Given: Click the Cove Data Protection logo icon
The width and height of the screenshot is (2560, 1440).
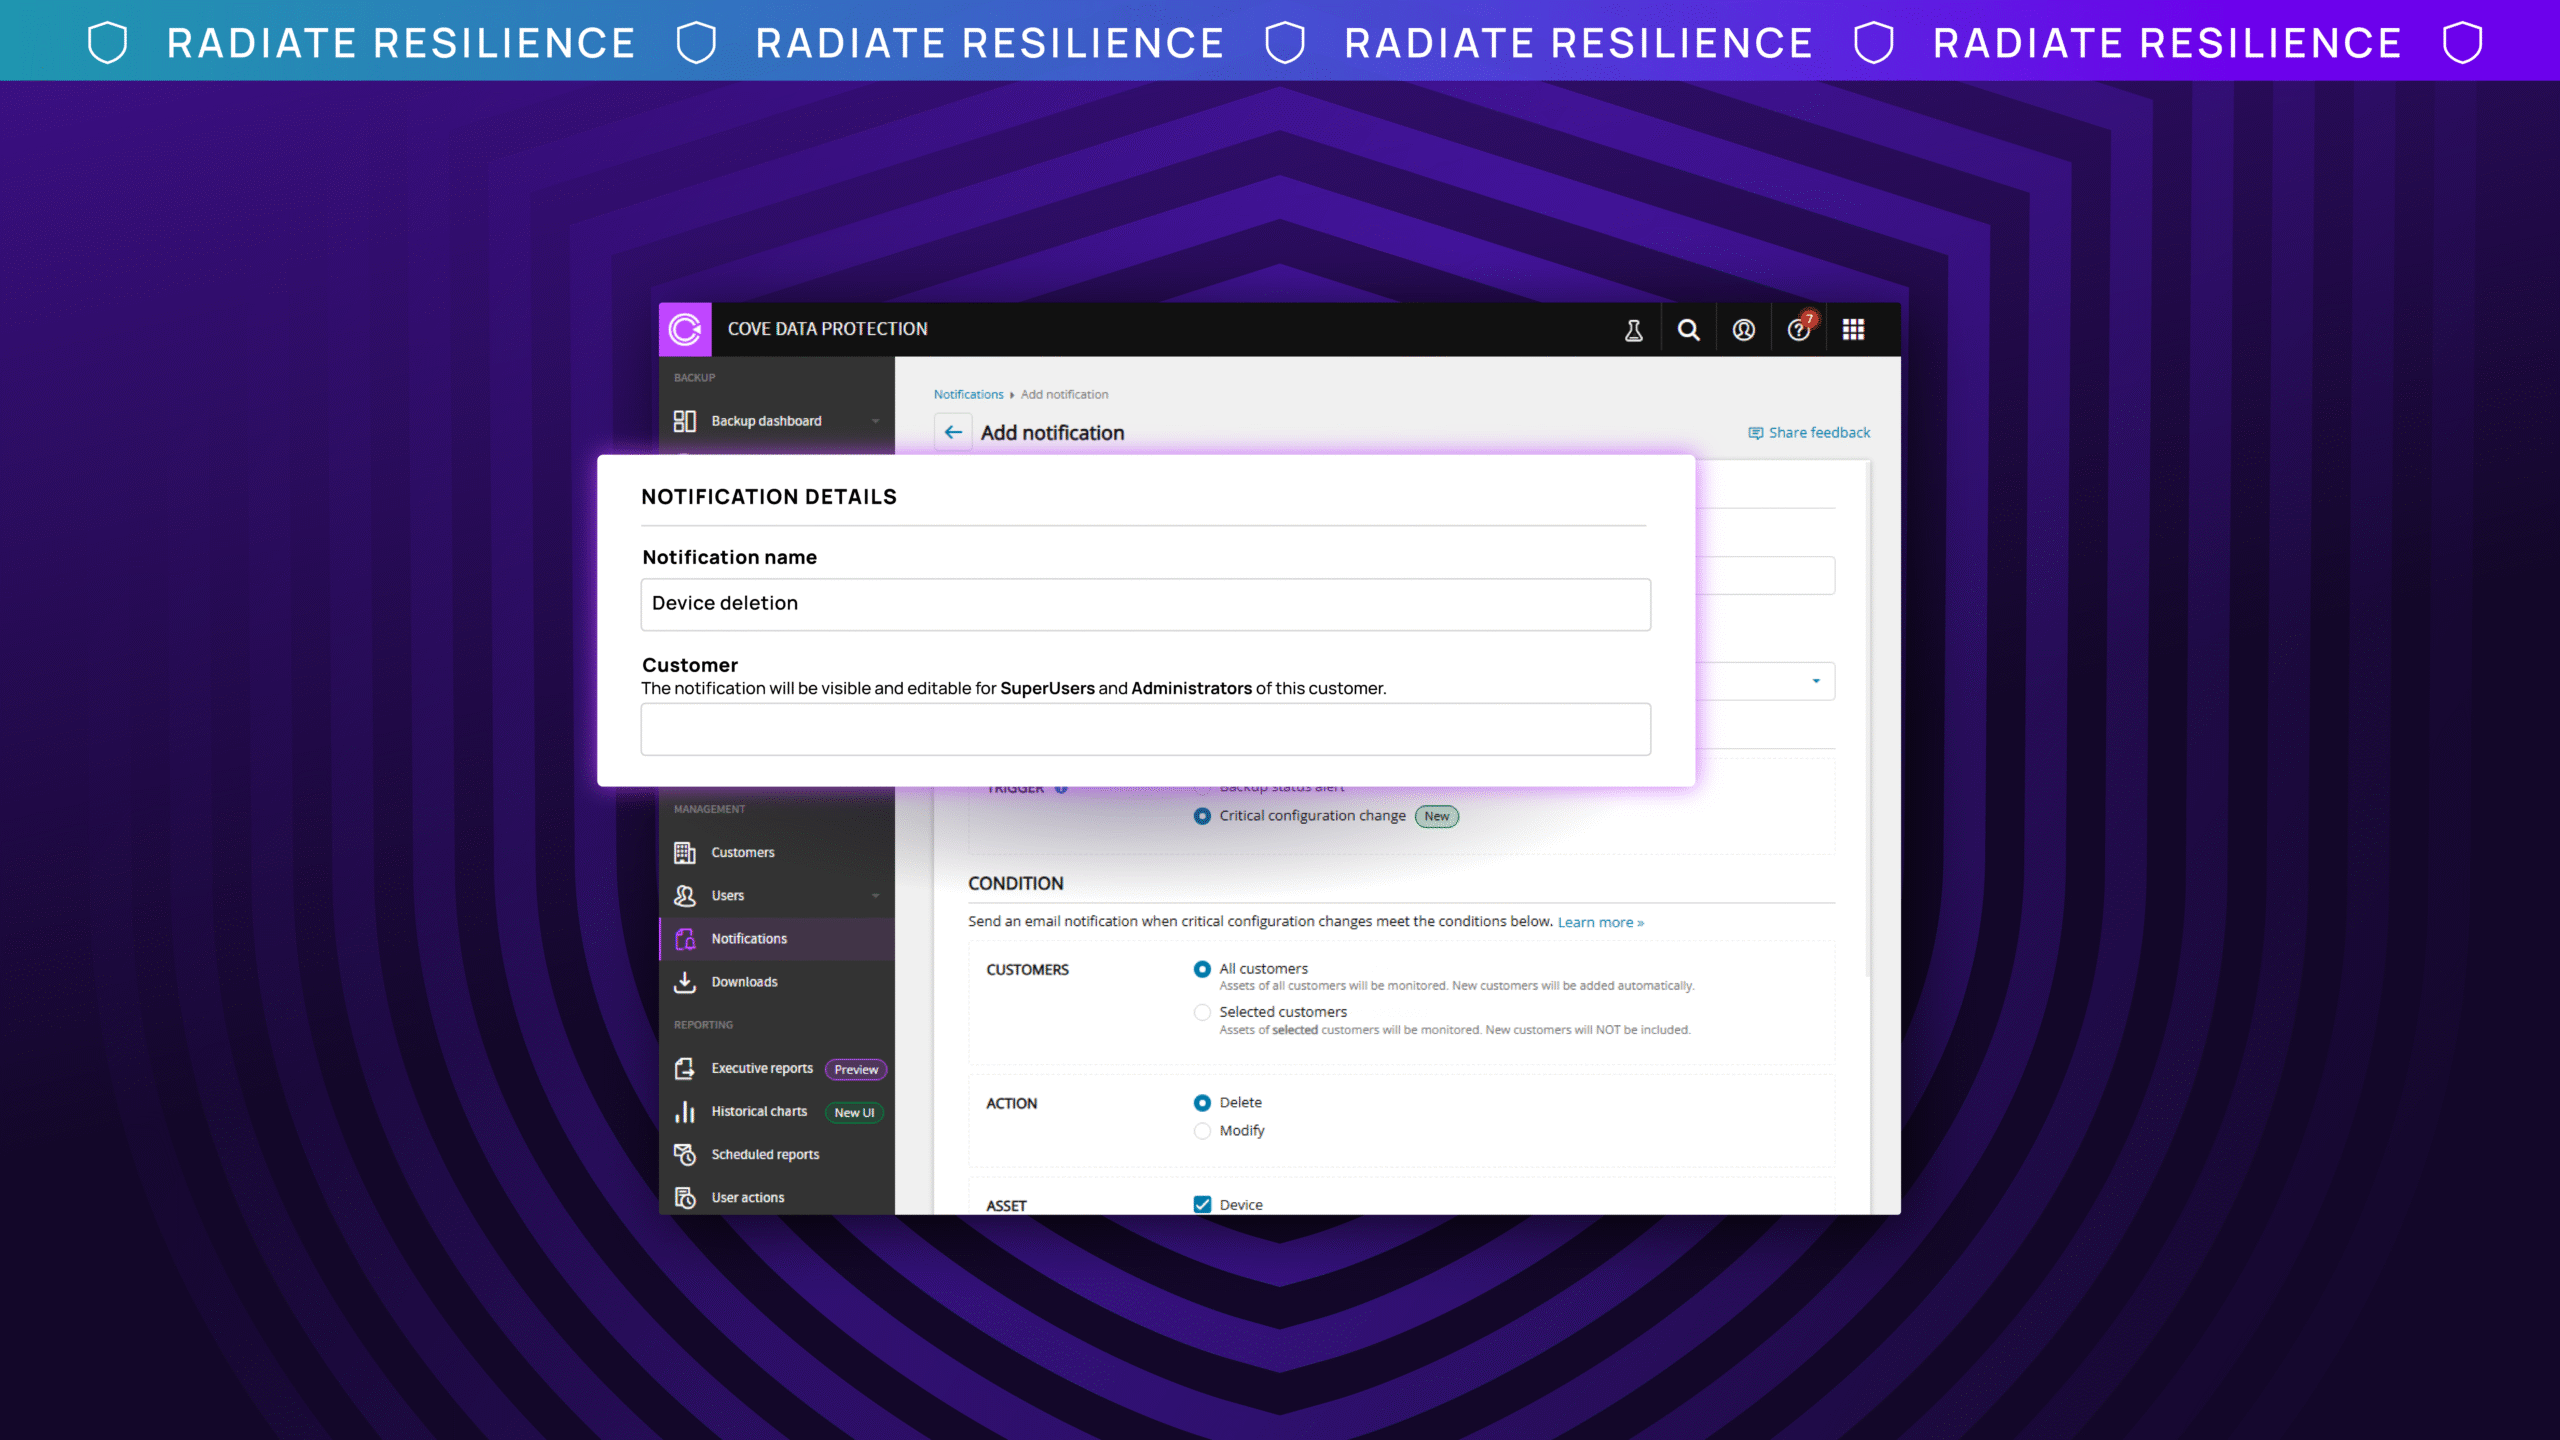Looking at the screenshot, I should point(685,329).
